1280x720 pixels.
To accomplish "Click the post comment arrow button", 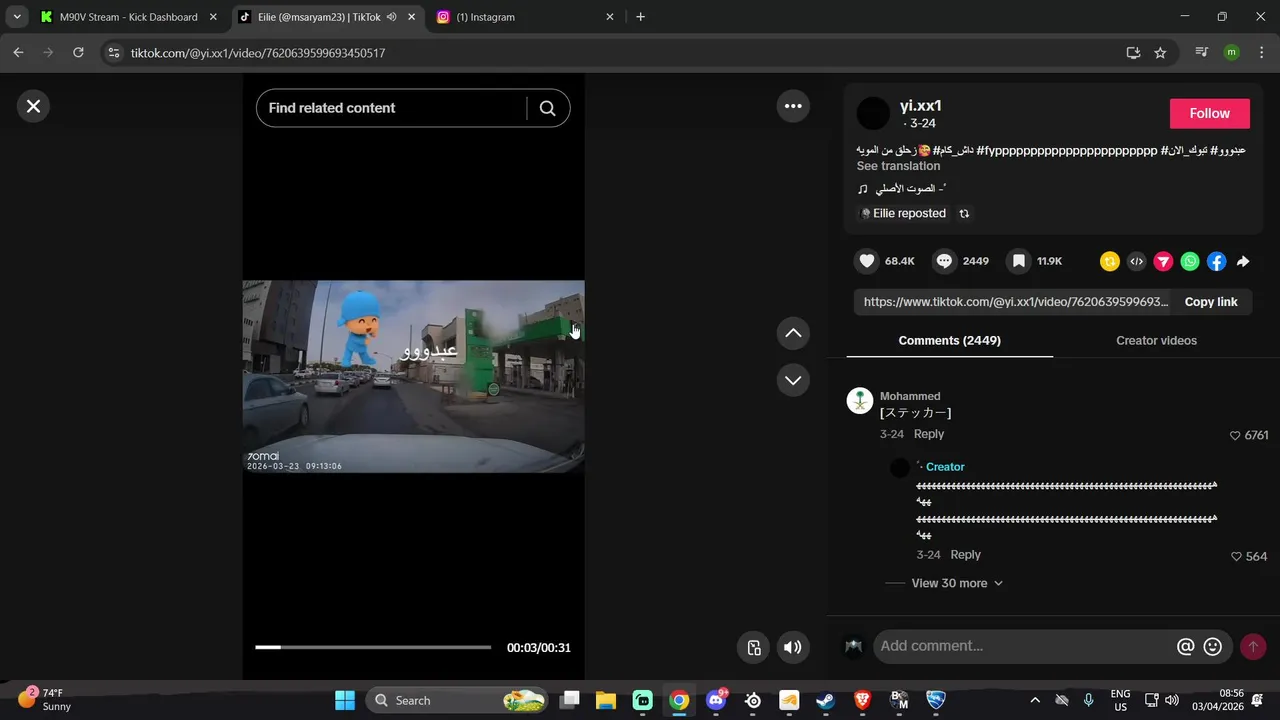I will (1253, 647).
